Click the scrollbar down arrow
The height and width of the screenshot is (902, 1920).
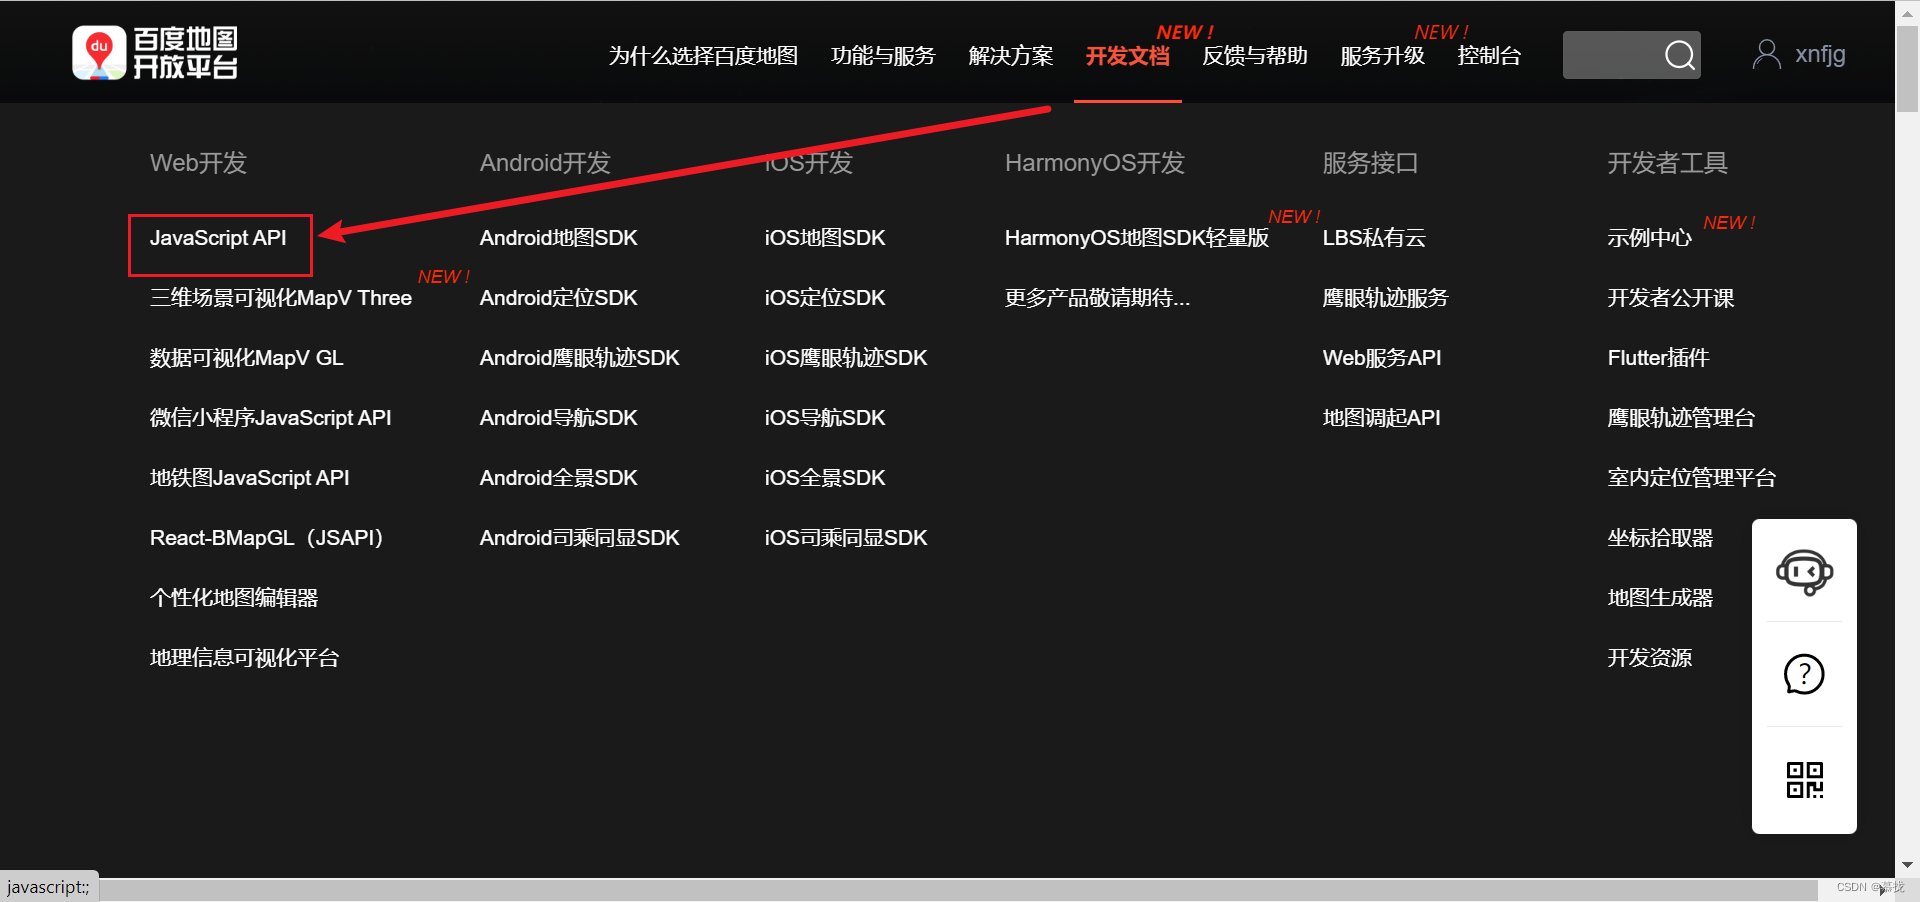point(1908,866)
